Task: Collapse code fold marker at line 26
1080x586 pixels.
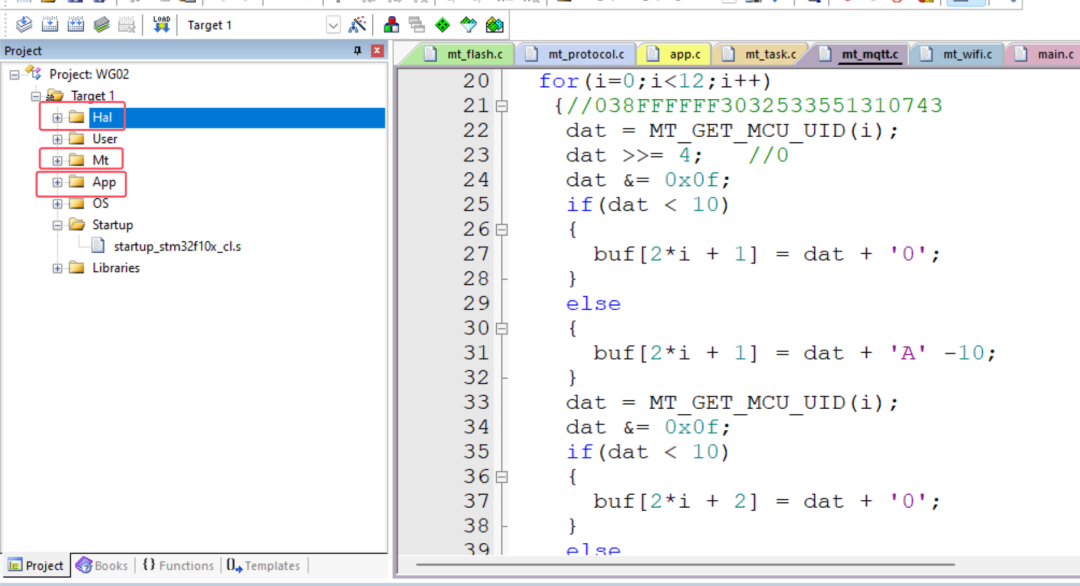Action: (x=502, y=229)
